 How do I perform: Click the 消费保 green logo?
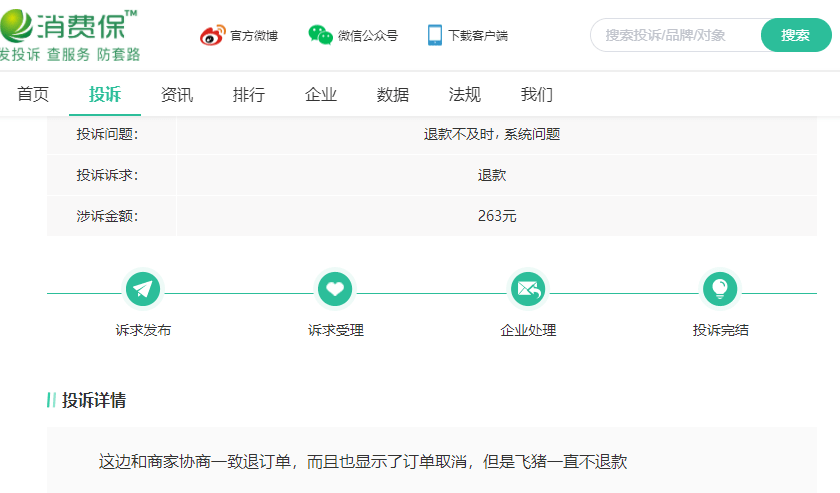point(70,35)
